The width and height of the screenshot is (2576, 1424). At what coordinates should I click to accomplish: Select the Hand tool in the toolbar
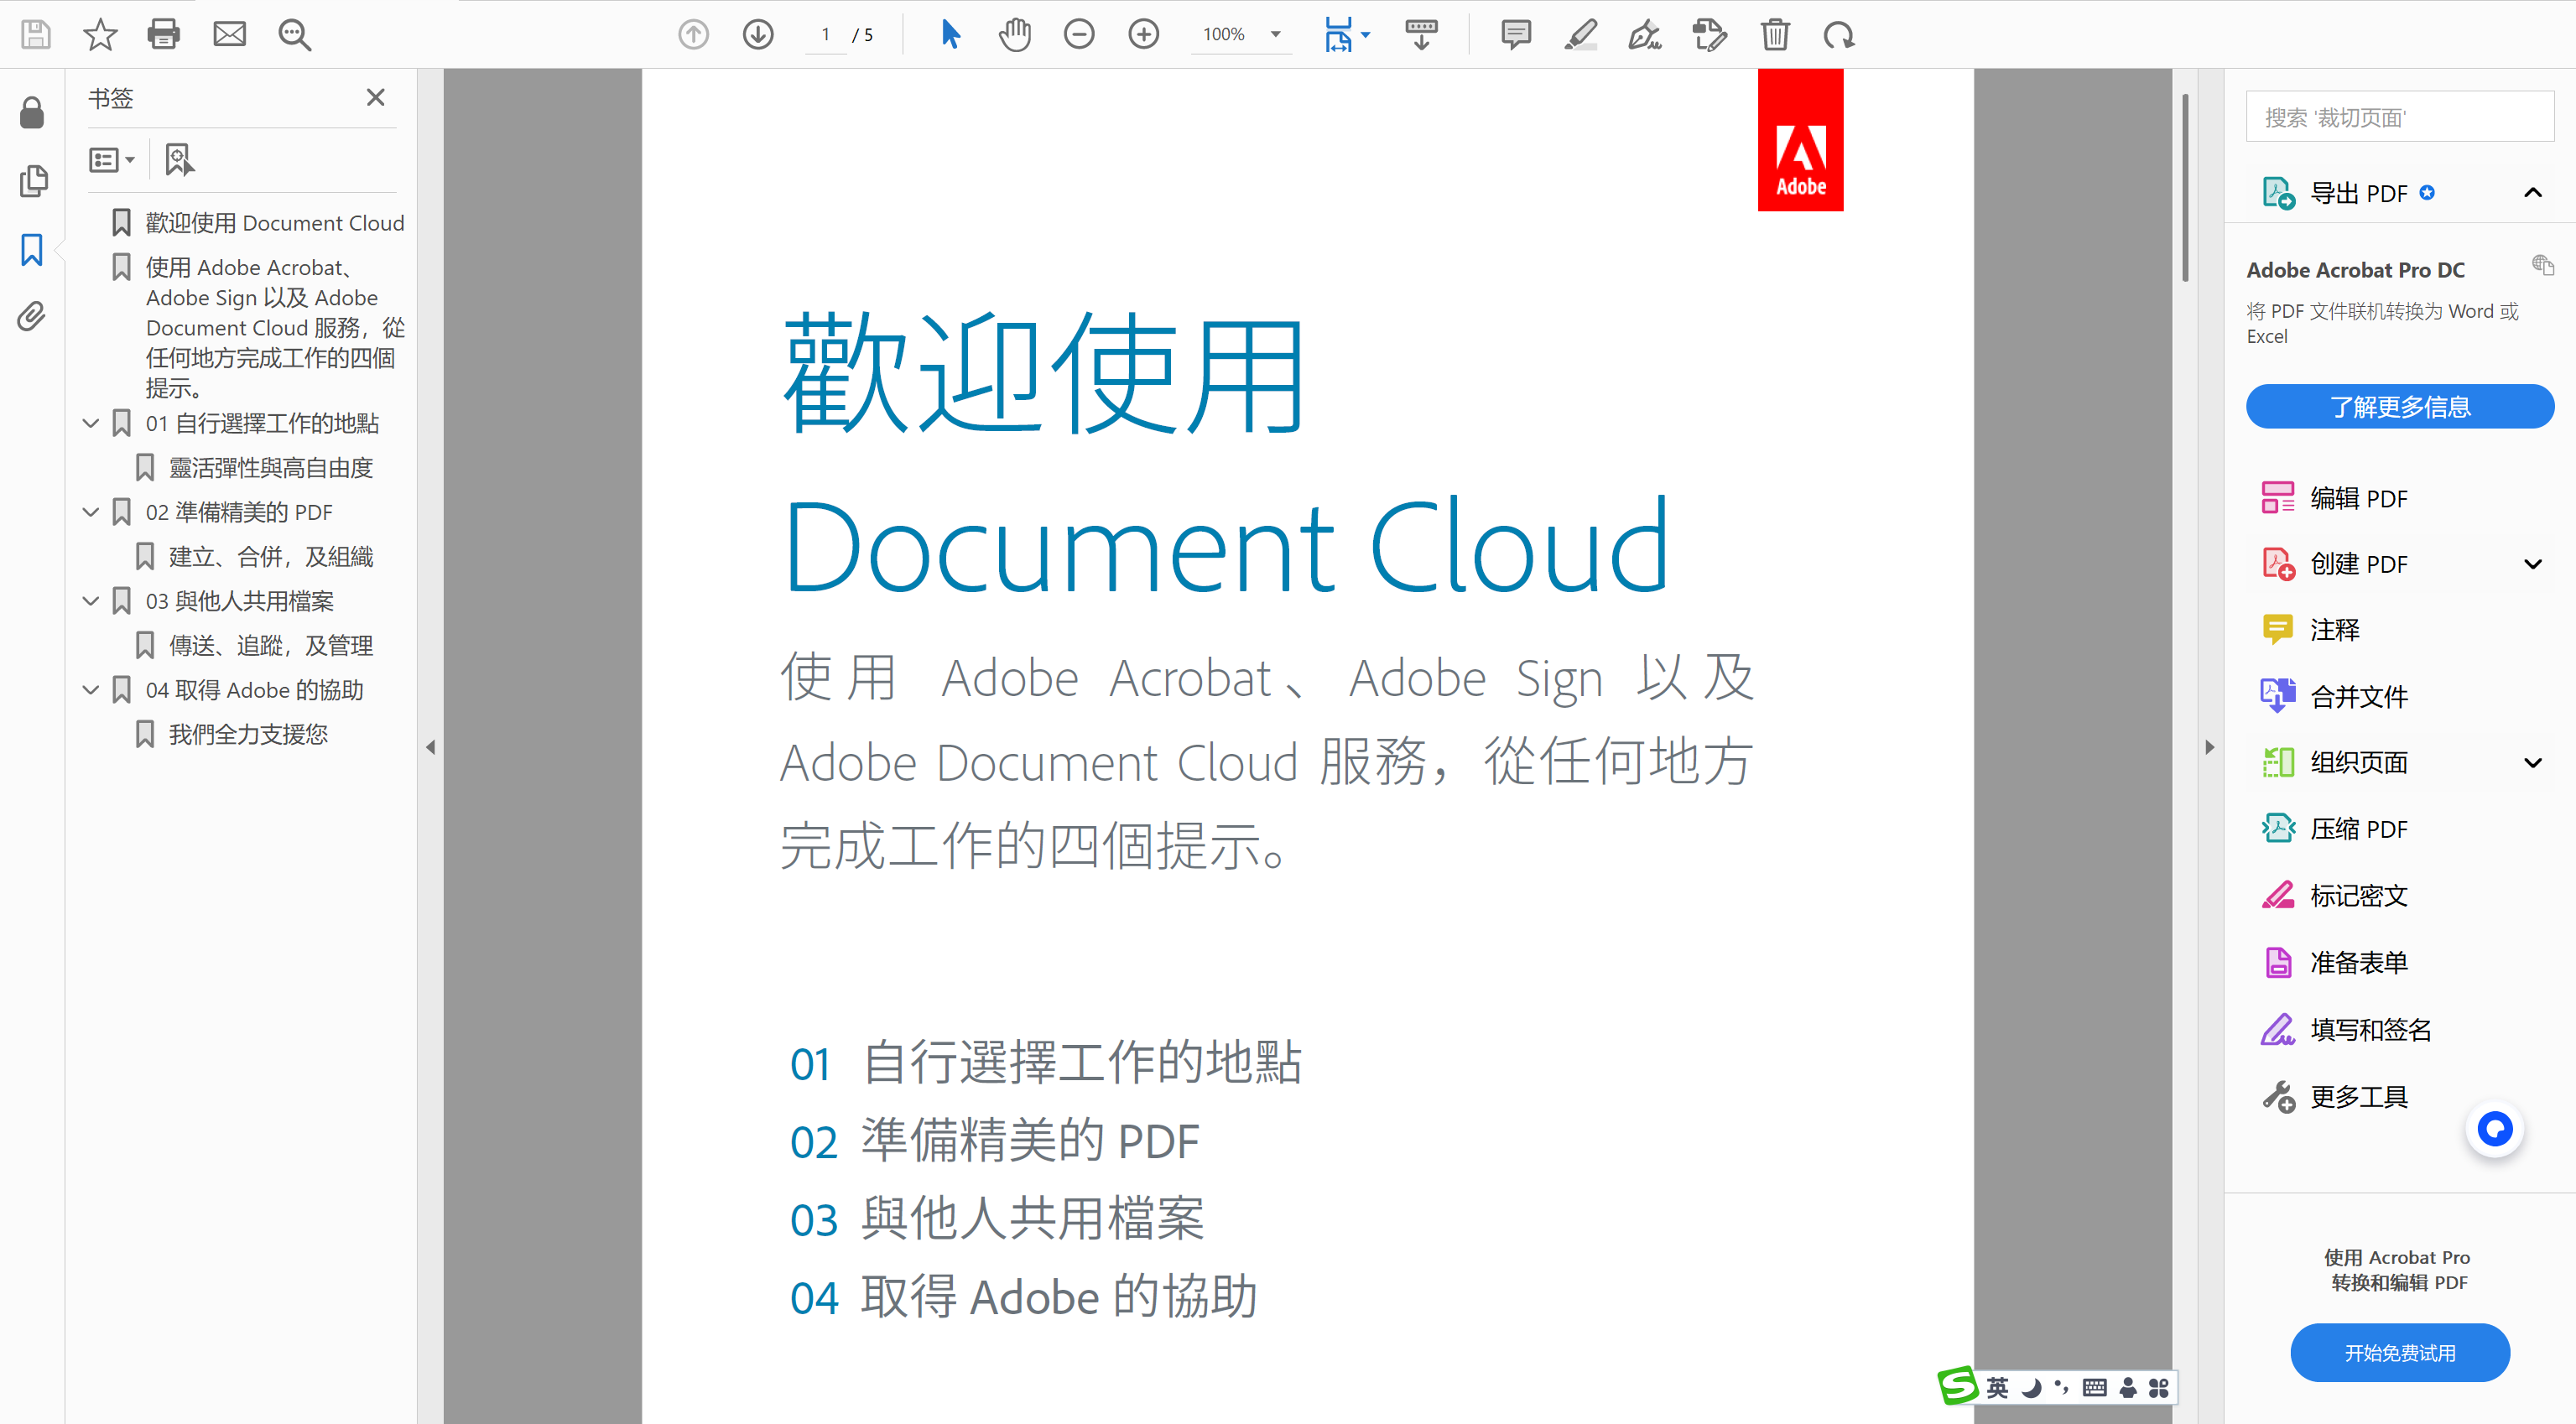1015,34
